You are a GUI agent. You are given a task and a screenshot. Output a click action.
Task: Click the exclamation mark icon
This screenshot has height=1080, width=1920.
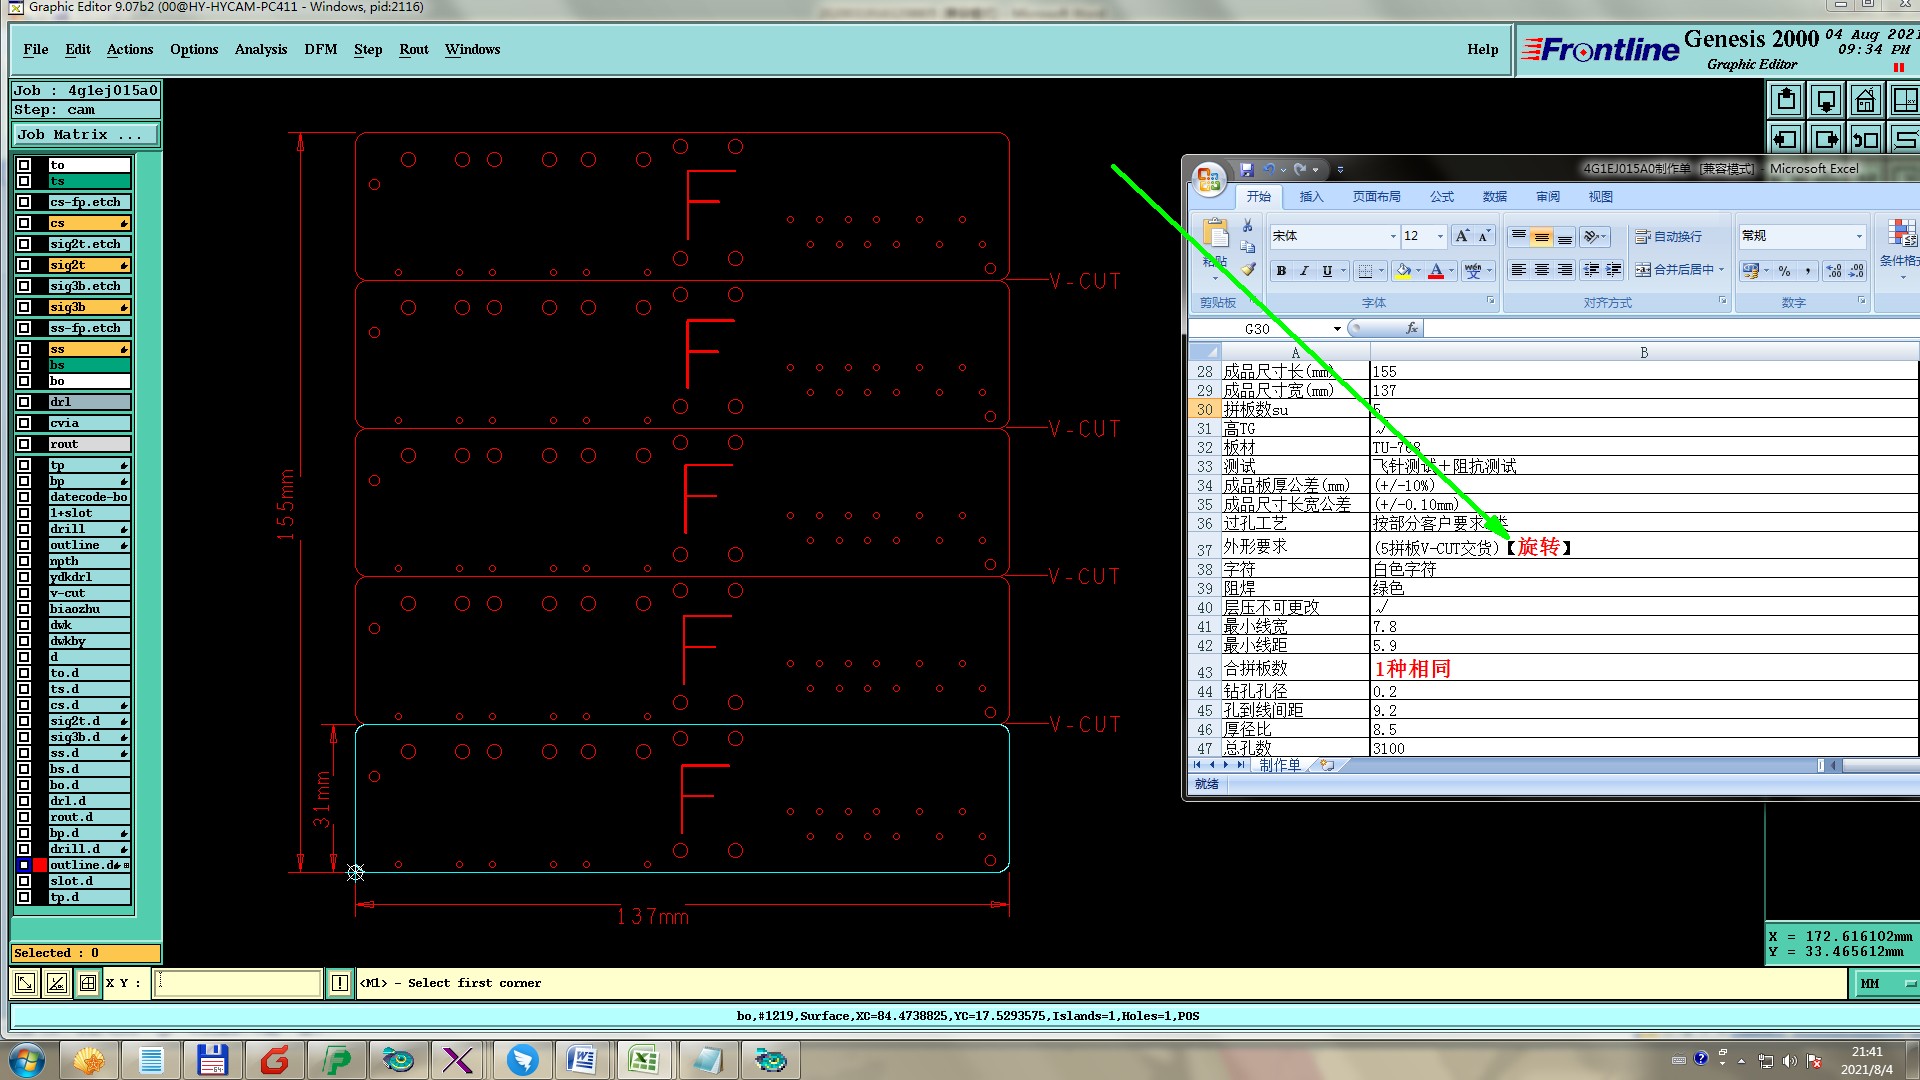click(340, 983)
